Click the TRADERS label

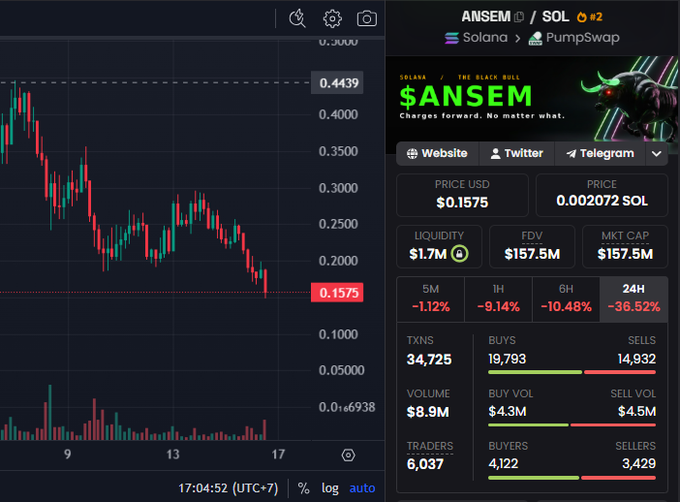[430, 446]
